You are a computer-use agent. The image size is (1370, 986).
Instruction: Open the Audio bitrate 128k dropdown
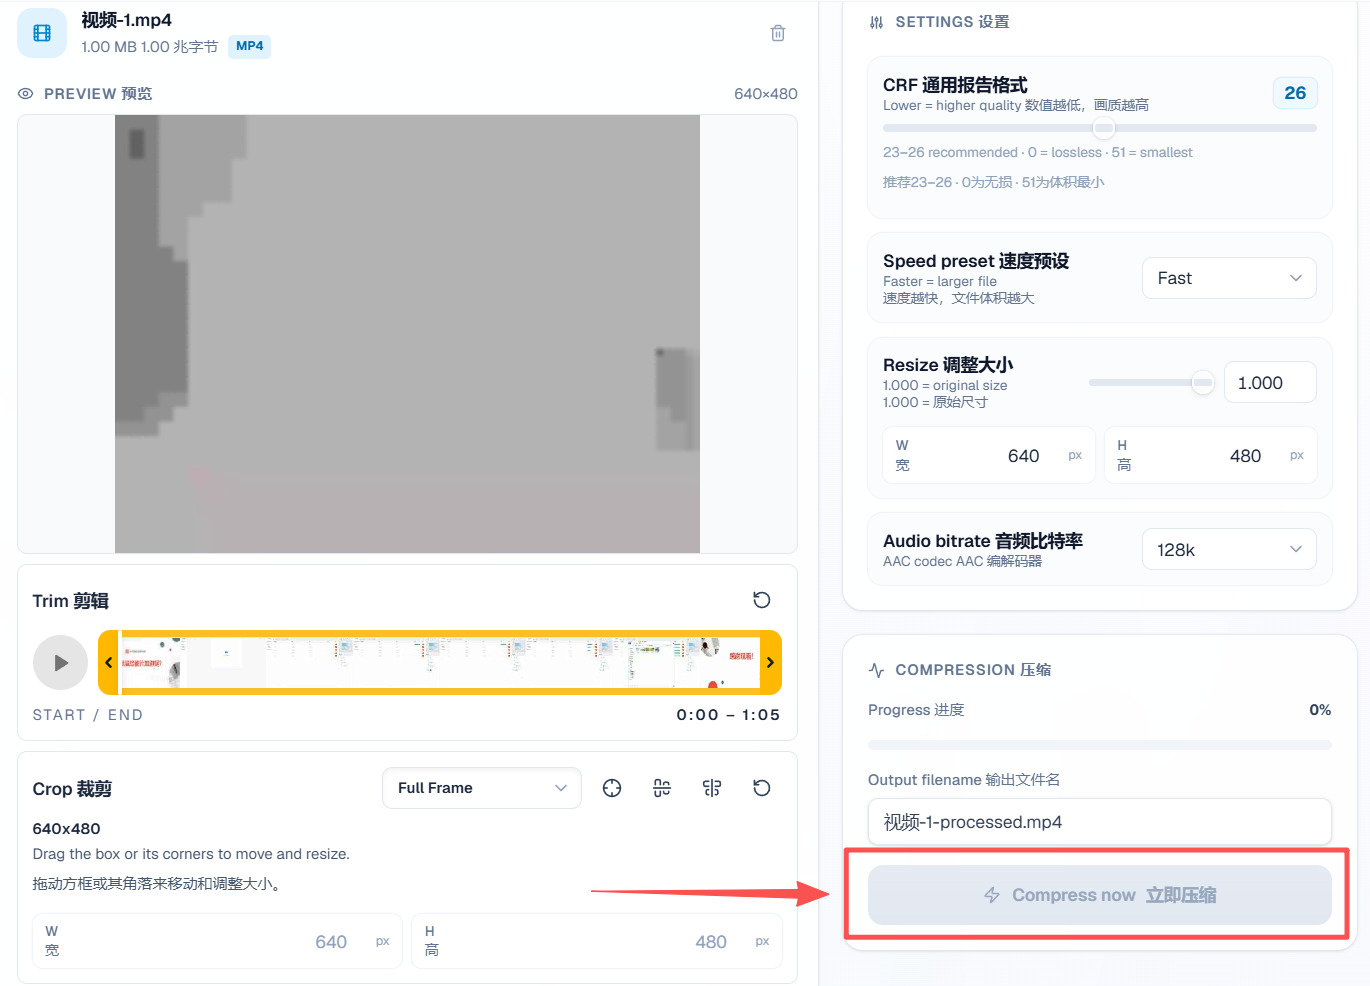click(1229, 549)
